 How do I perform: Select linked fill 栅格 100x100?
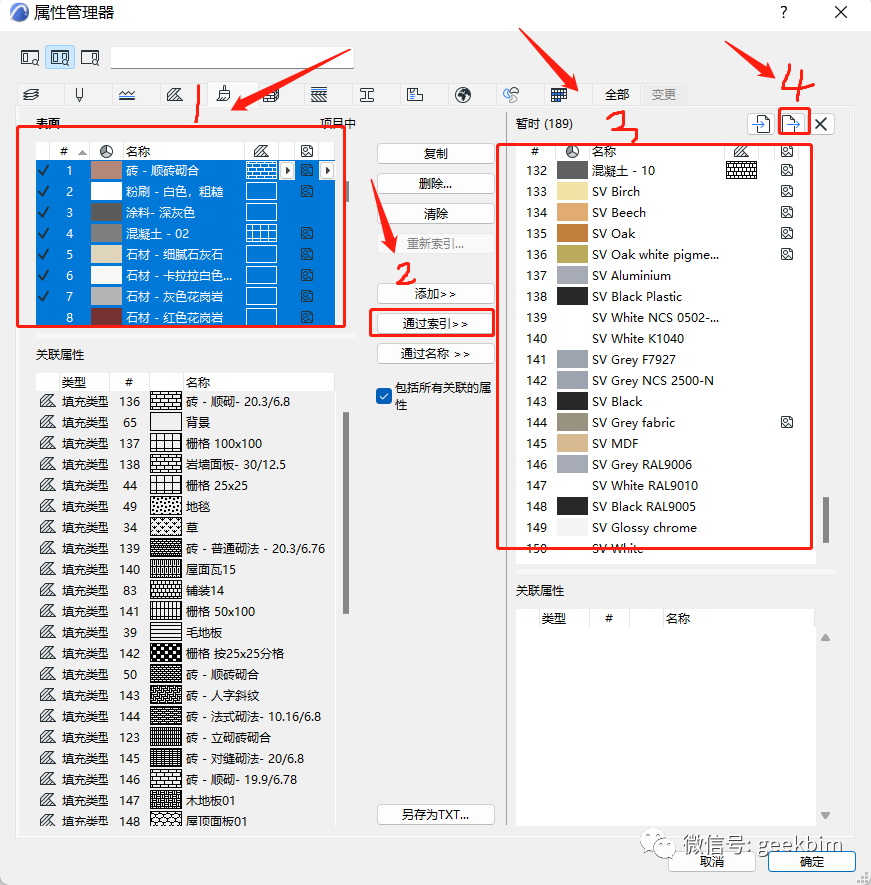click(x=185, y=443)
